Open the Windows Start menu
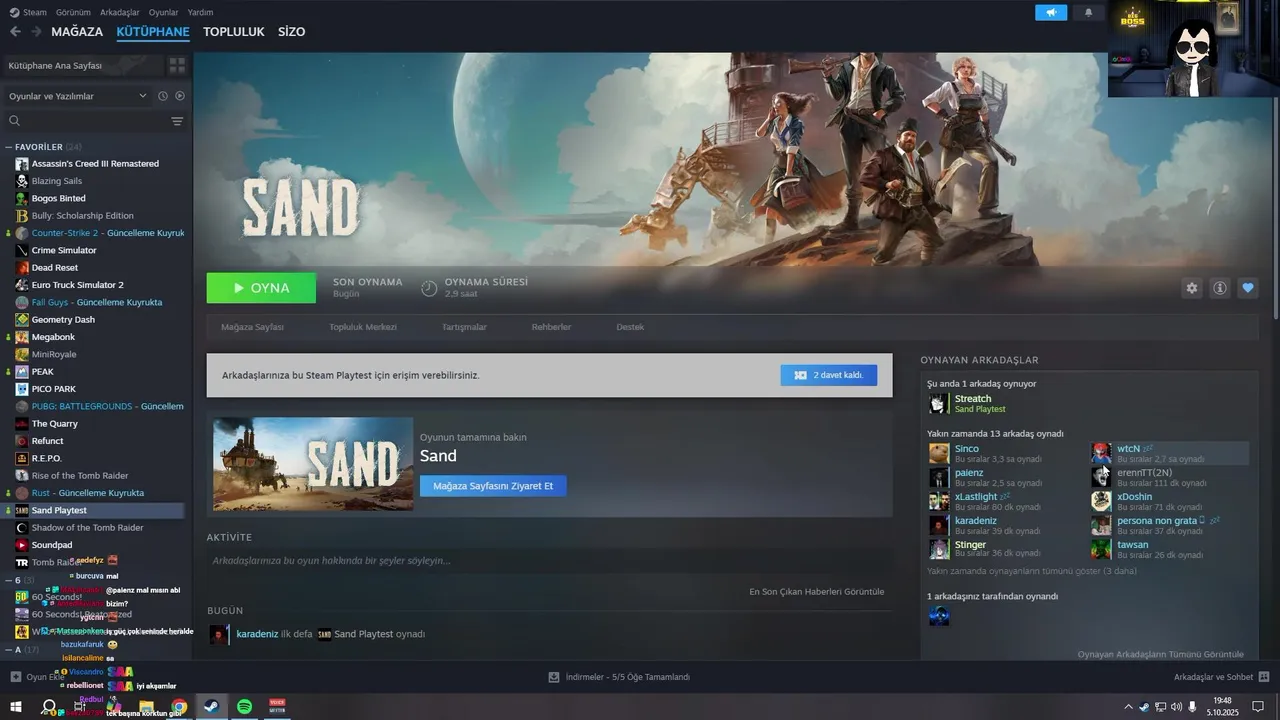The height and width of the screenshot is (720, 1280). pyautogui.click(x=16, y=706)
